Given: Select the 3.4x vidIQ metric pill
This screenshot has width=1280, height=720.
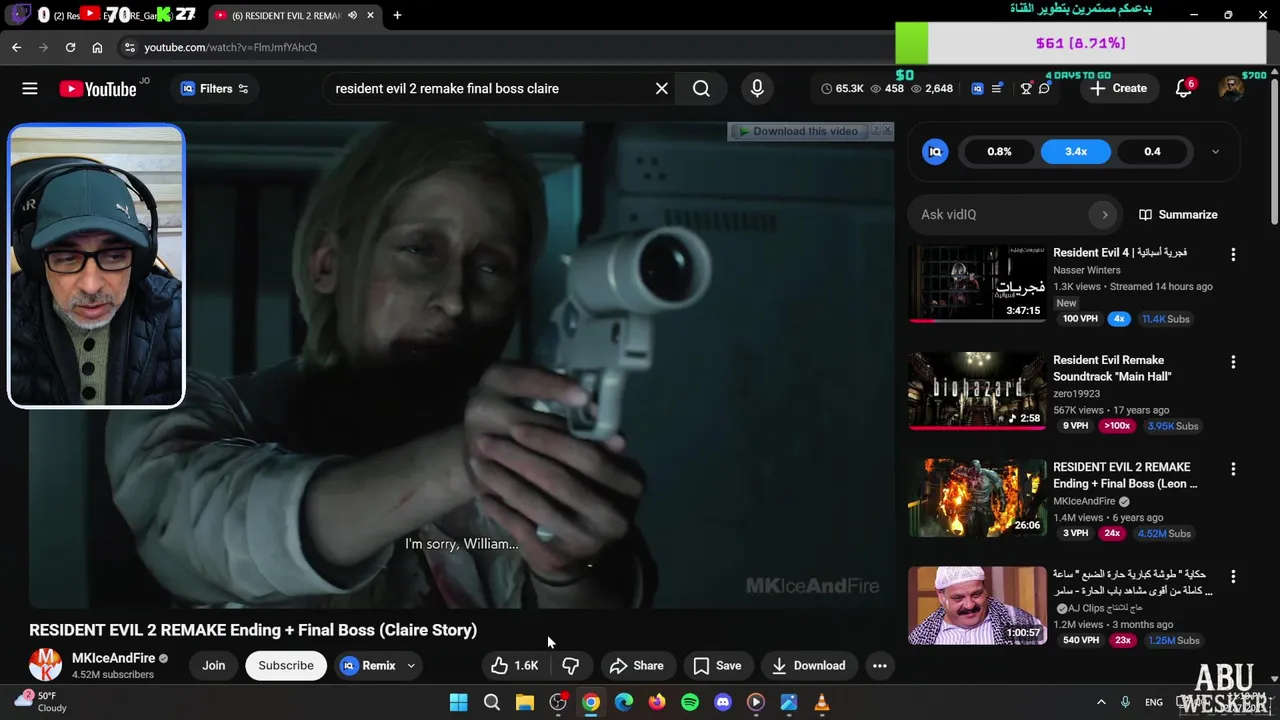Looking at the screenshot, I should [1076, 152].
